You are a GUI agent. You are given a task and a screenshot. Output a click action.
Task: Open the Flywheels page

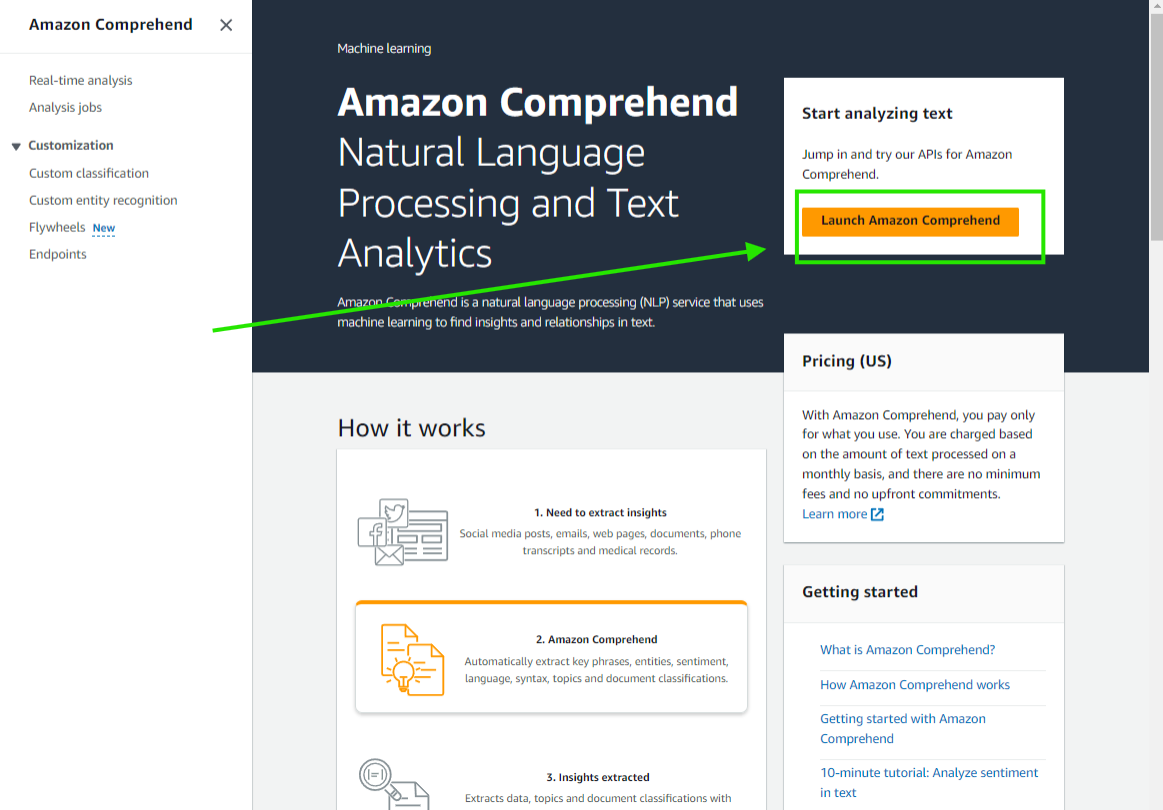tap(58, 227)
